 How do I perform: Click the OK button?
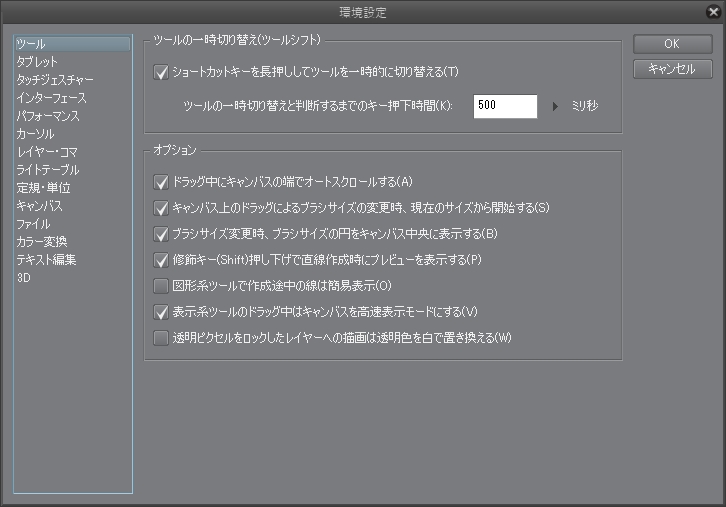(672, 44)
